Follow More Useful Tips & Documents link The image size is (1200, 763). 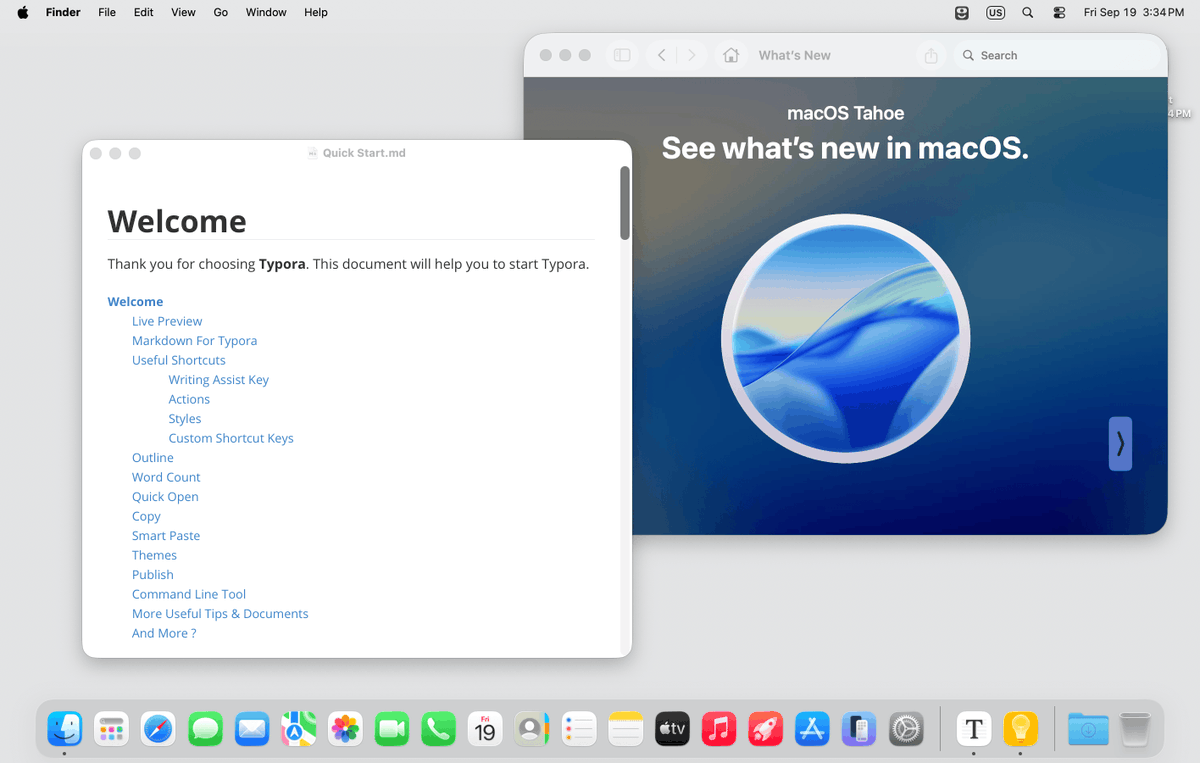pos(220,614)
